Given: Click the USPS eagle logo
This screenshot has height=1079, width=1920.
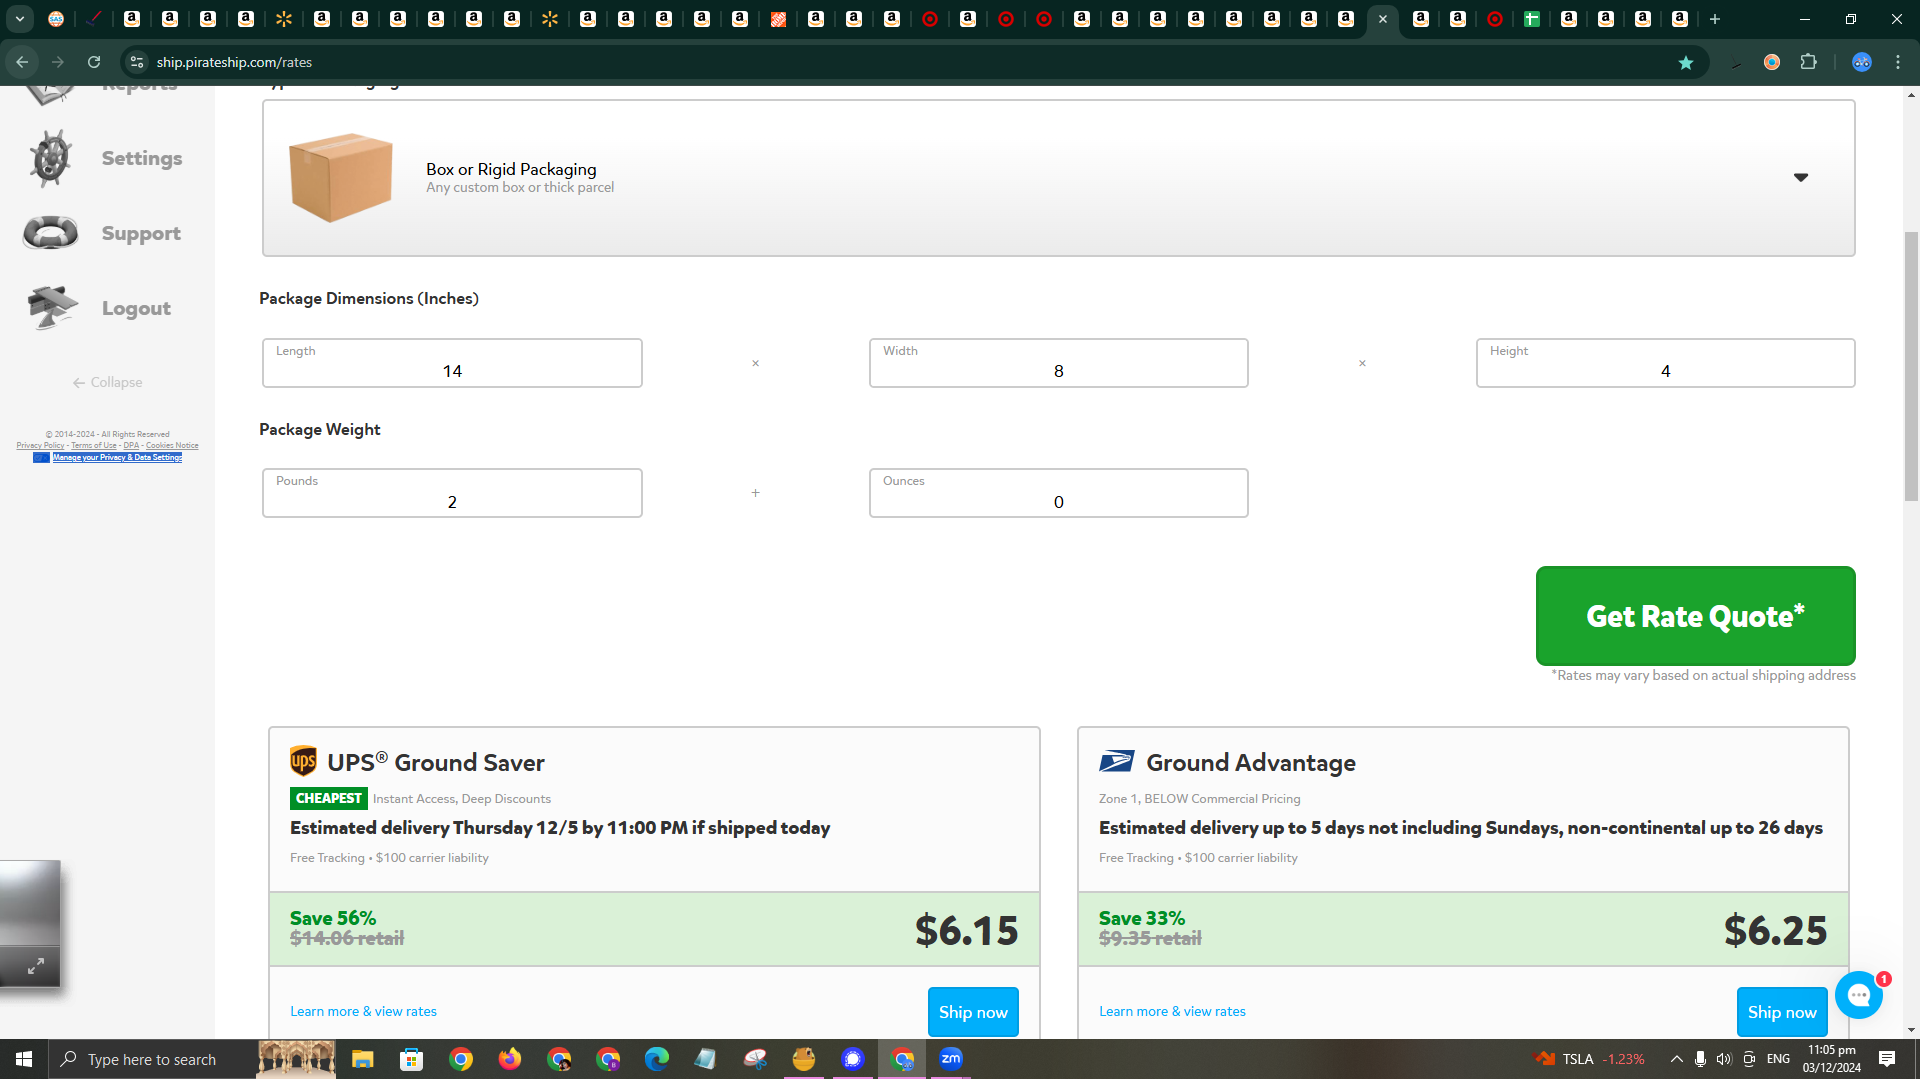Looking at the screenshot, I should (1117, 762).
